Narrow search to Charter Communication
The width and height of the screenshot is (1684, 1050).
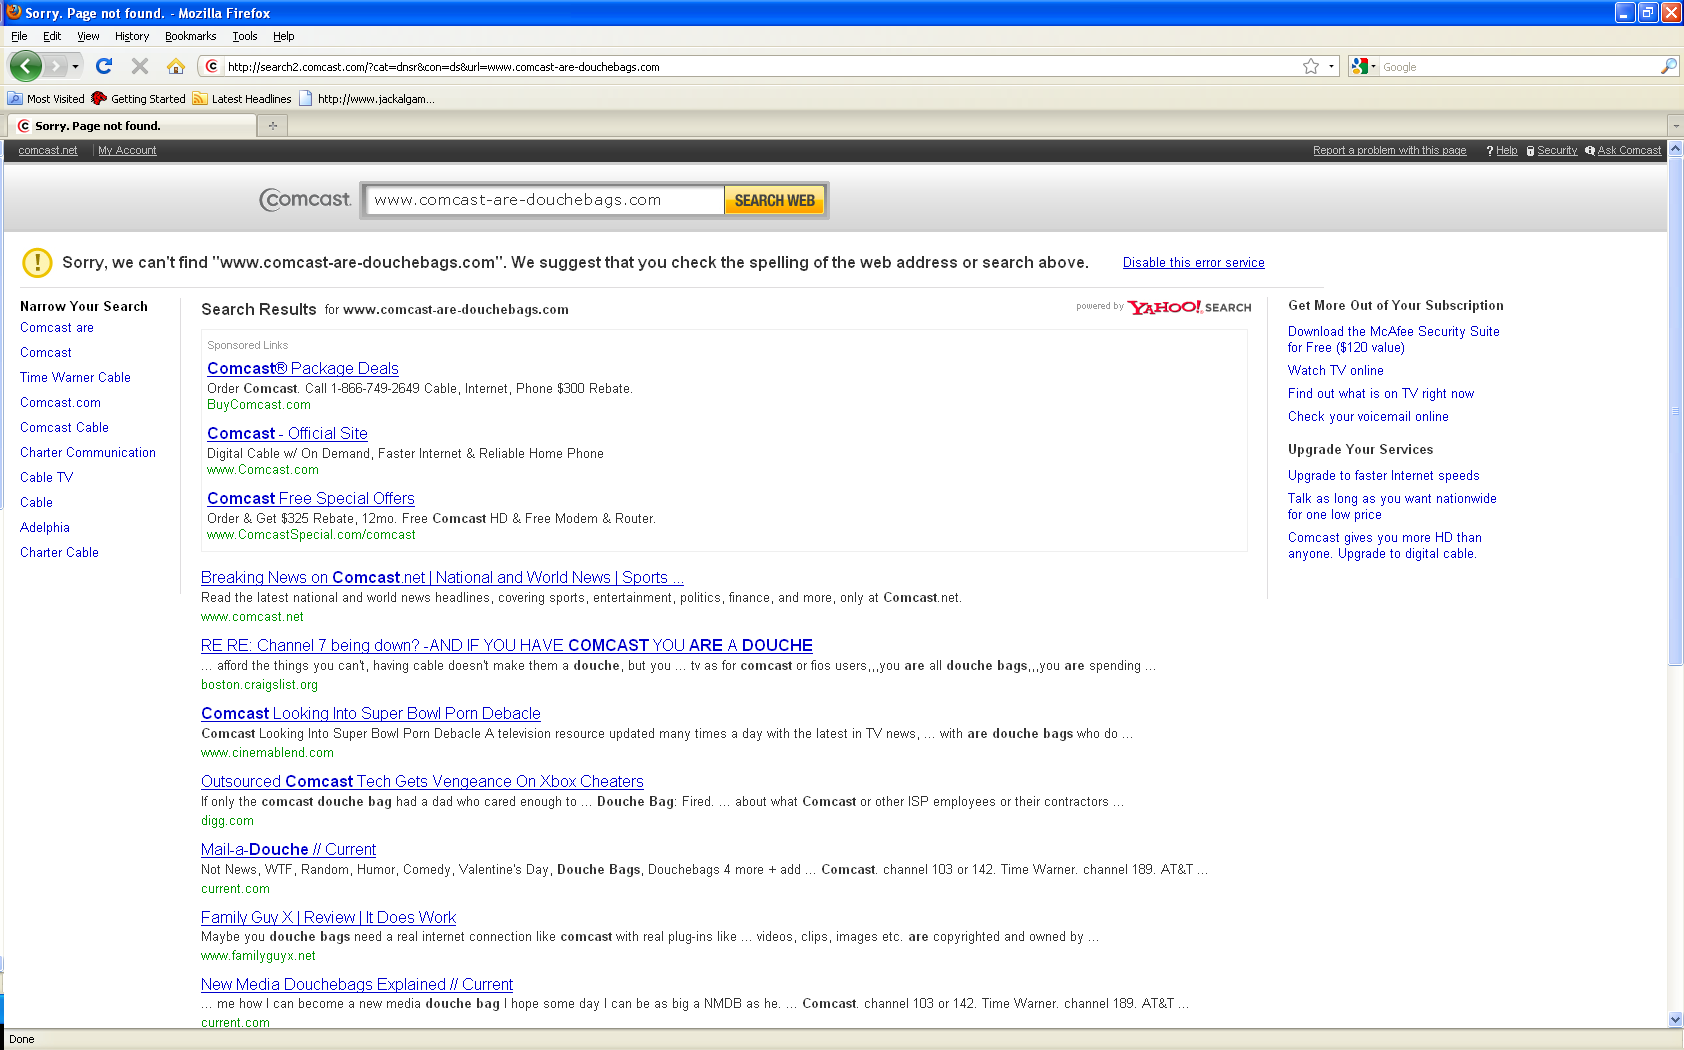(88, 452)
